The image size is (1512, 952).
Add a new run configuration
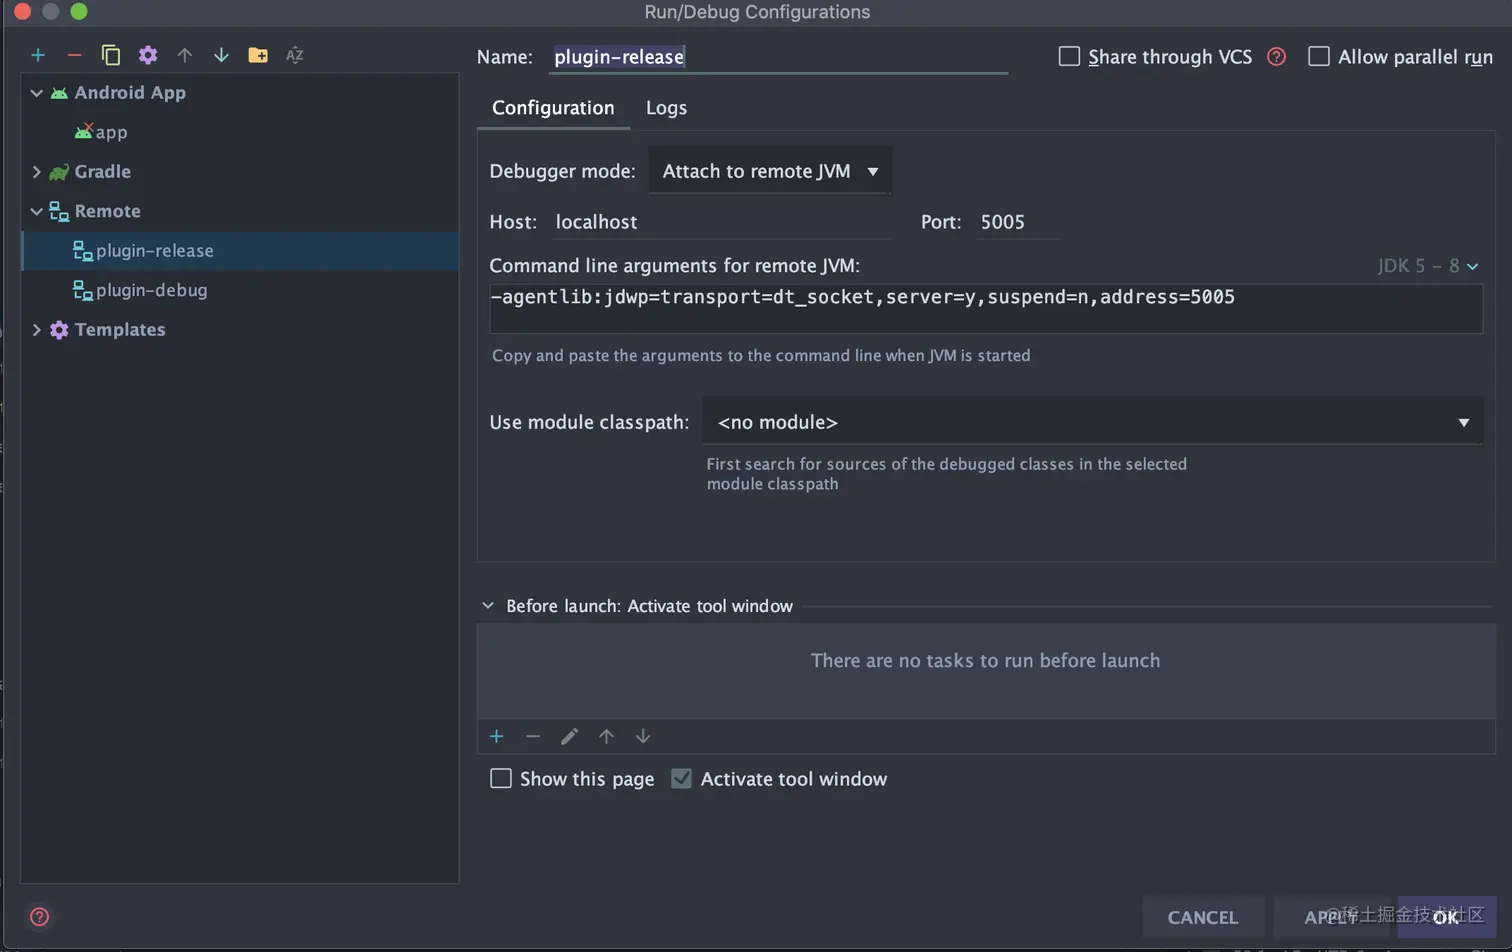(x=38, y=55)
